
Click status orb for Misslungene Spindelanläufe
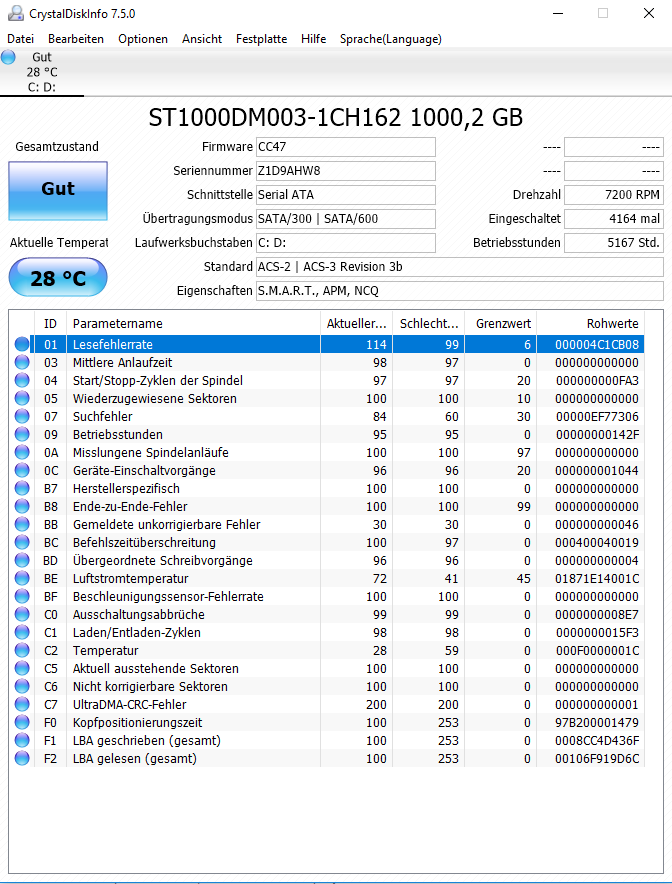[22, 452]
